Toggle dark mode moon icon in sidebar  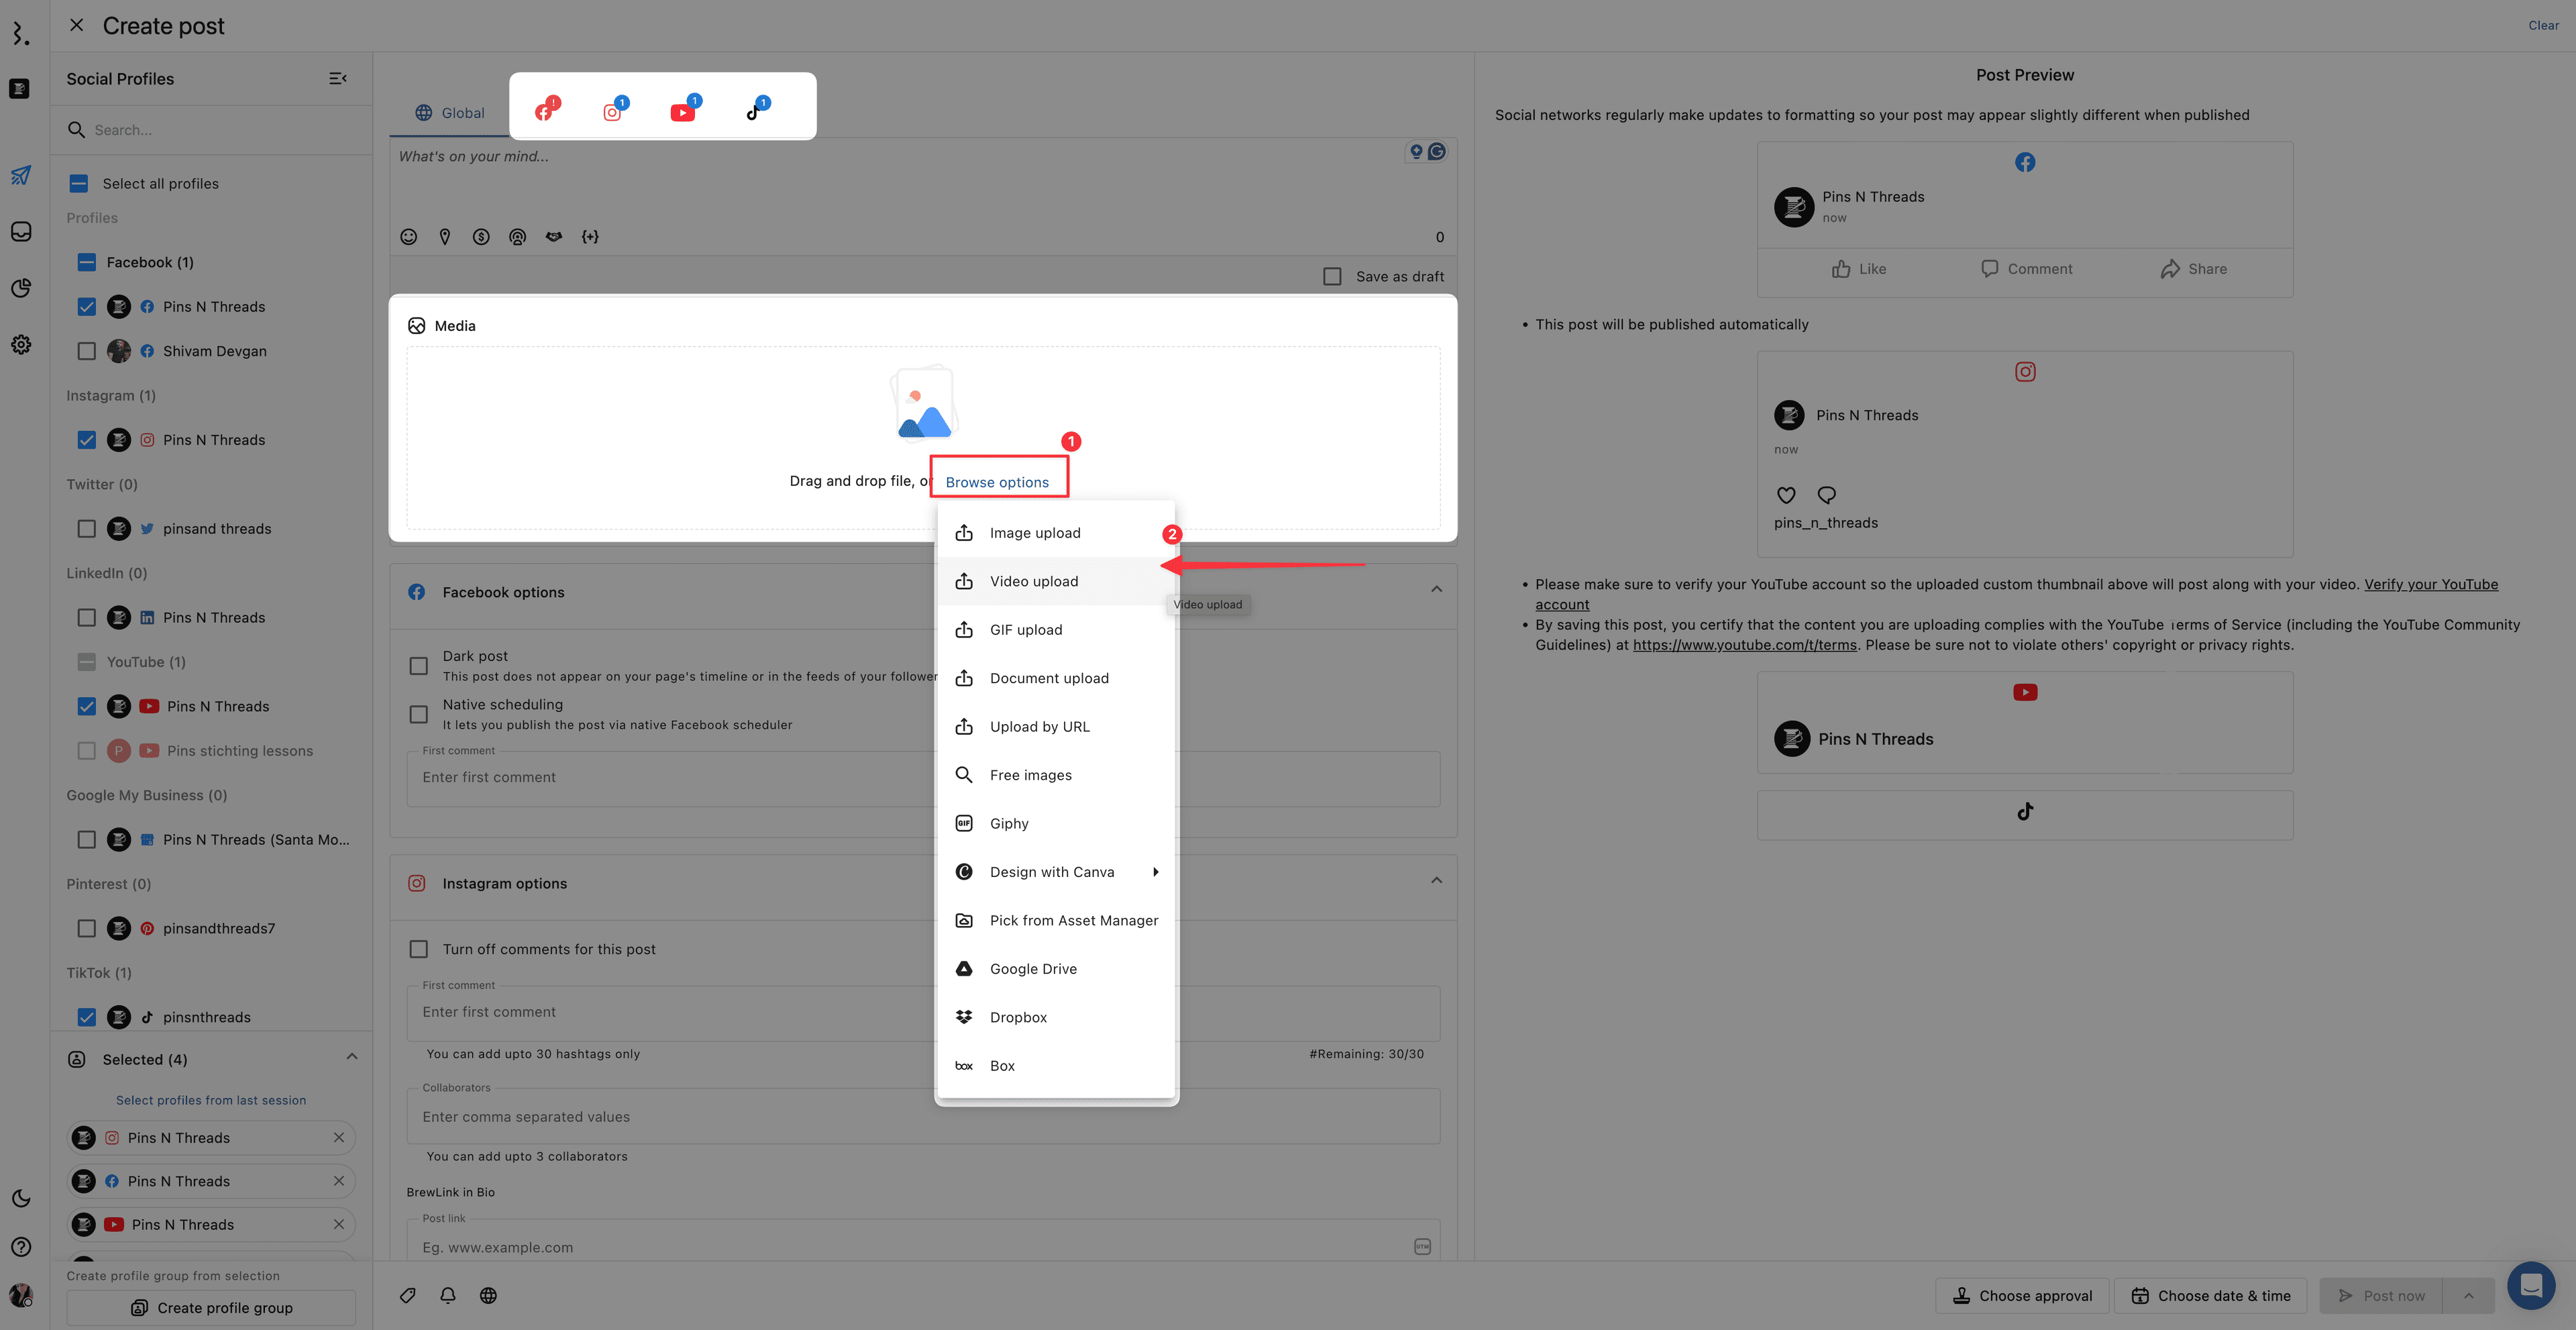point(21,1198)
